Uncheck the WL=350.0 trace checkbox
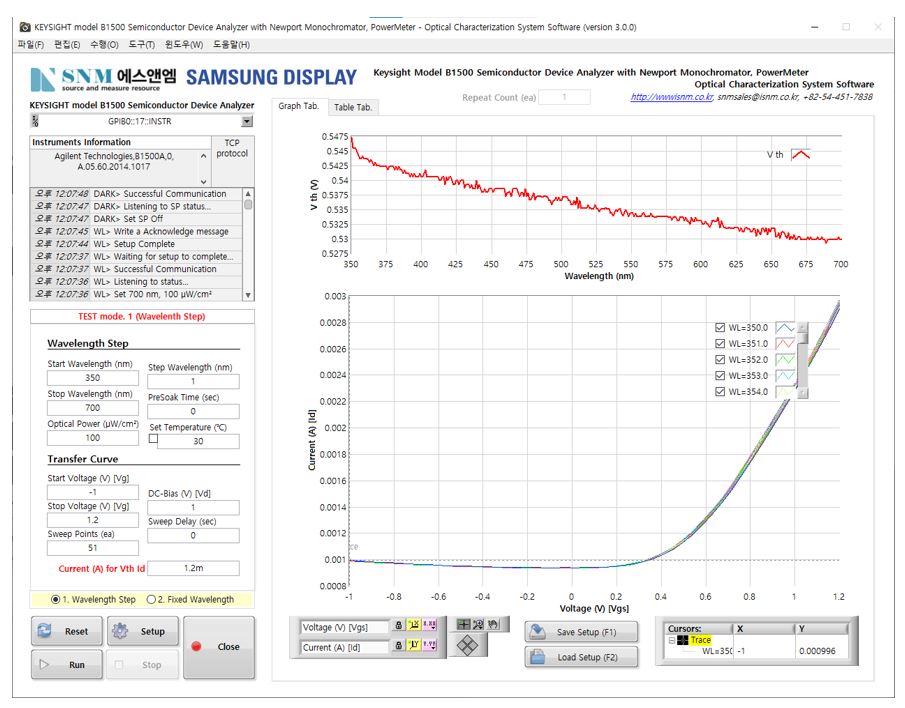Image resolution: width=905 pixels, height=708 pixels. (x=720, y=328)
